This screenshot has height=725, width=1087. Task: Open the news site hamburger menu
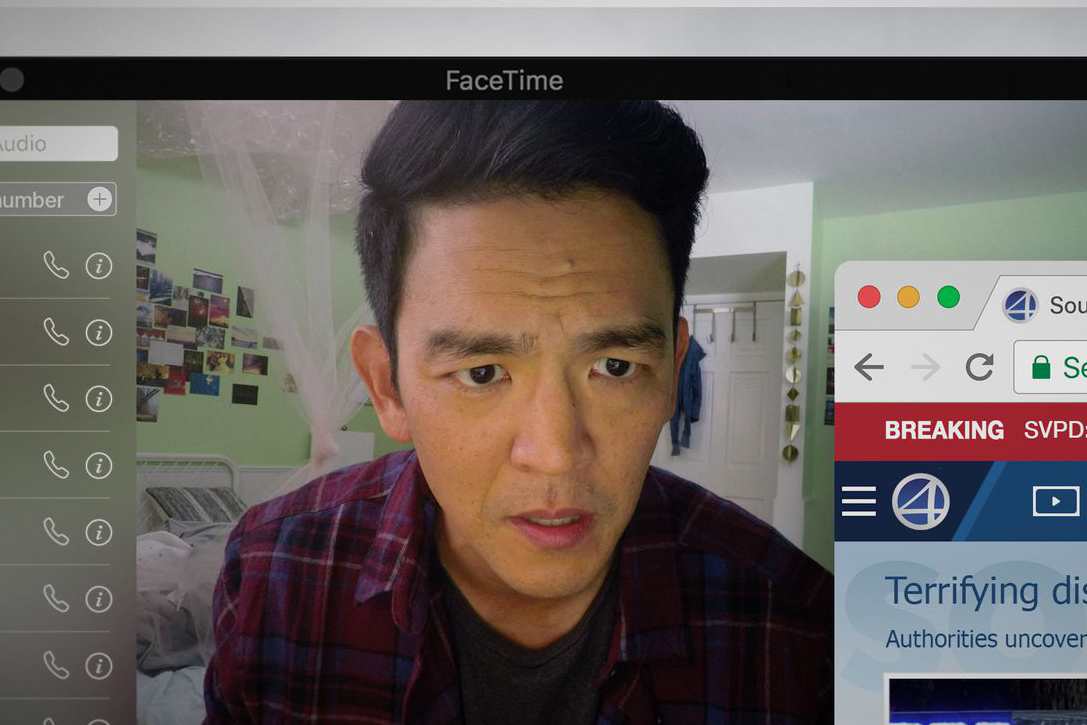[859, 501]
